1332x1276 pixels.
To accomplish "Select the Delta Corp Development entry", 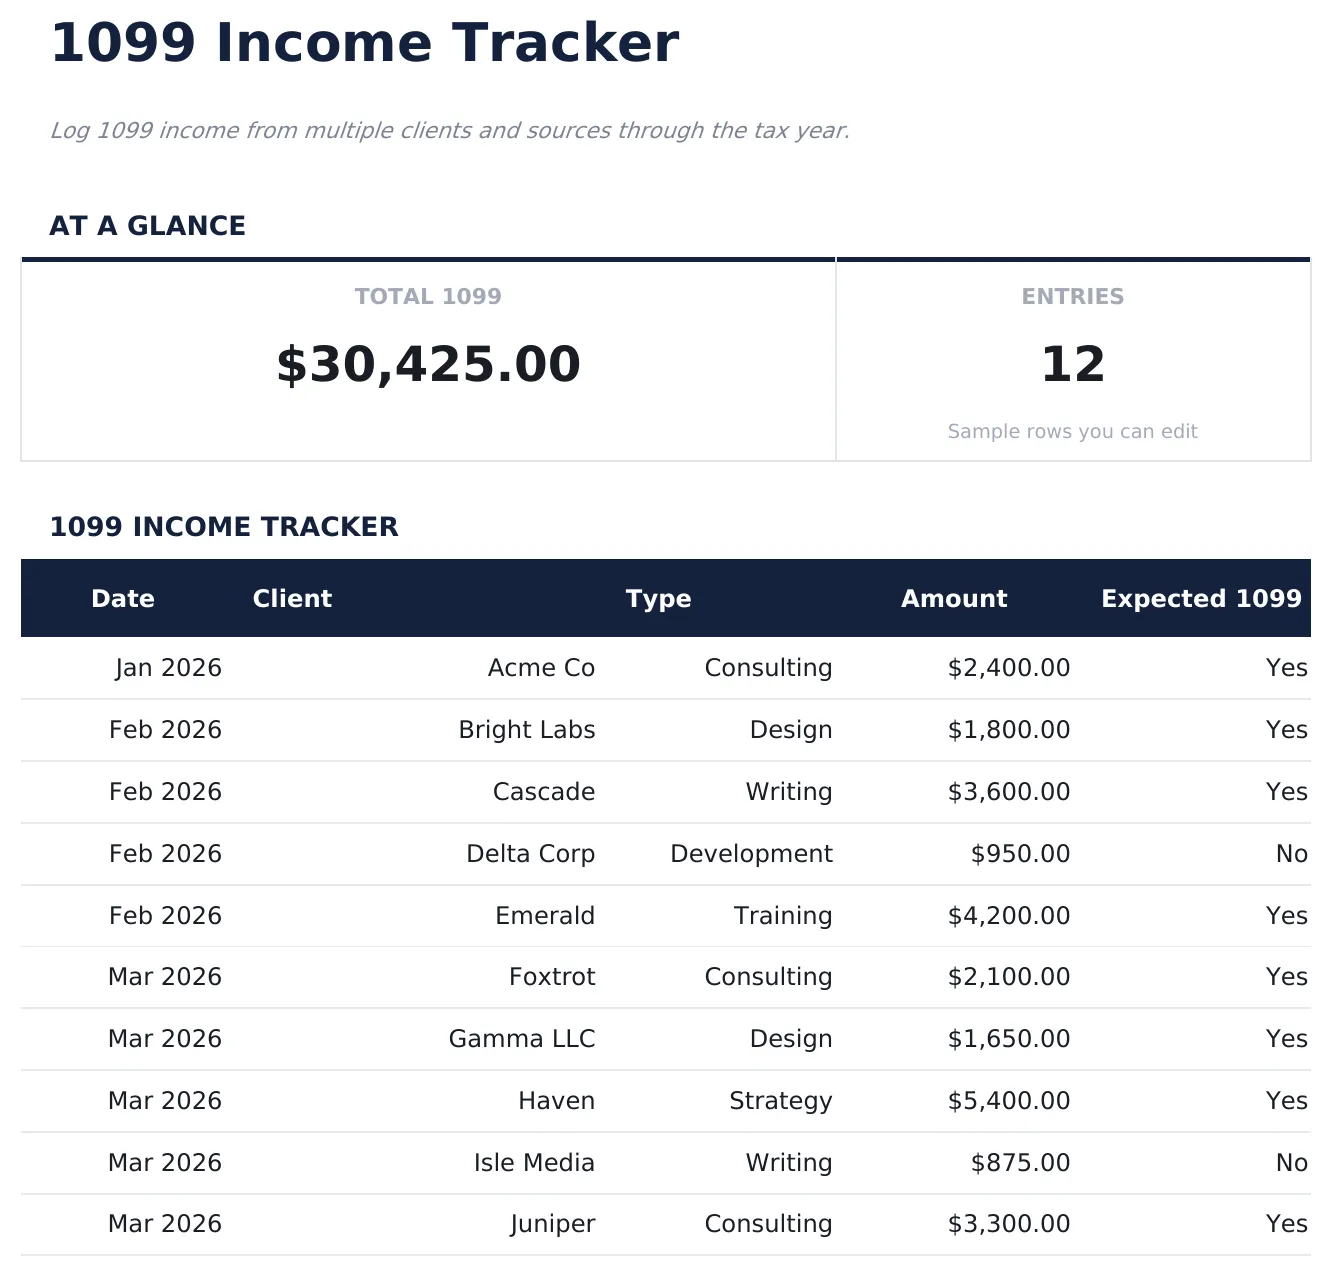I will (750, 853).
